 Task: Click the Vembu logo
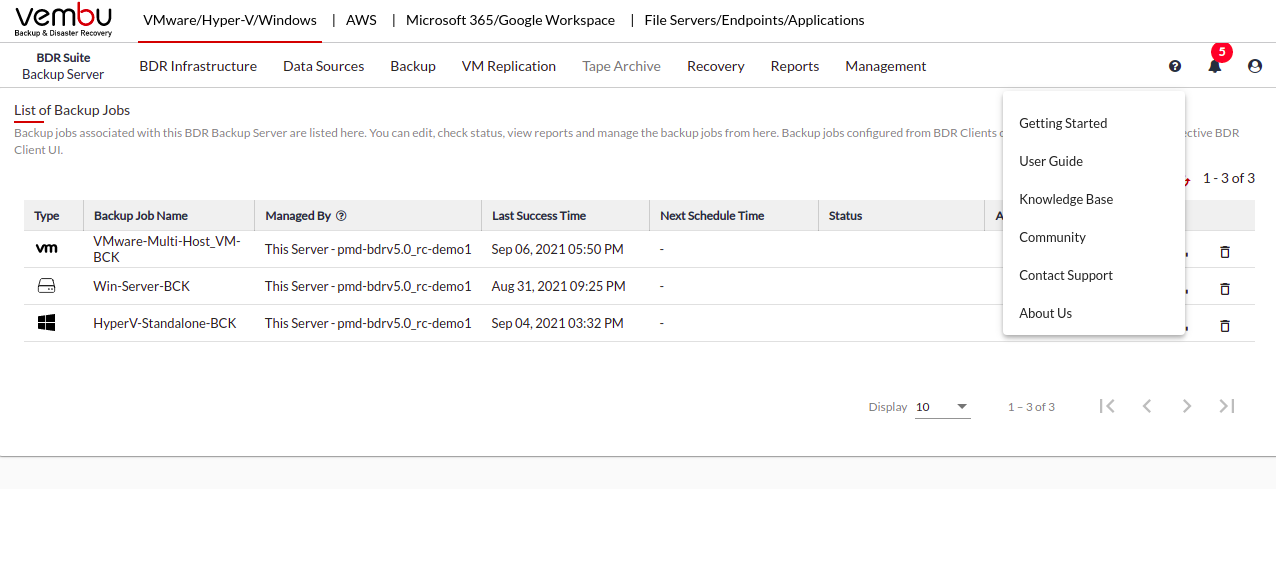tap(64, 20)
